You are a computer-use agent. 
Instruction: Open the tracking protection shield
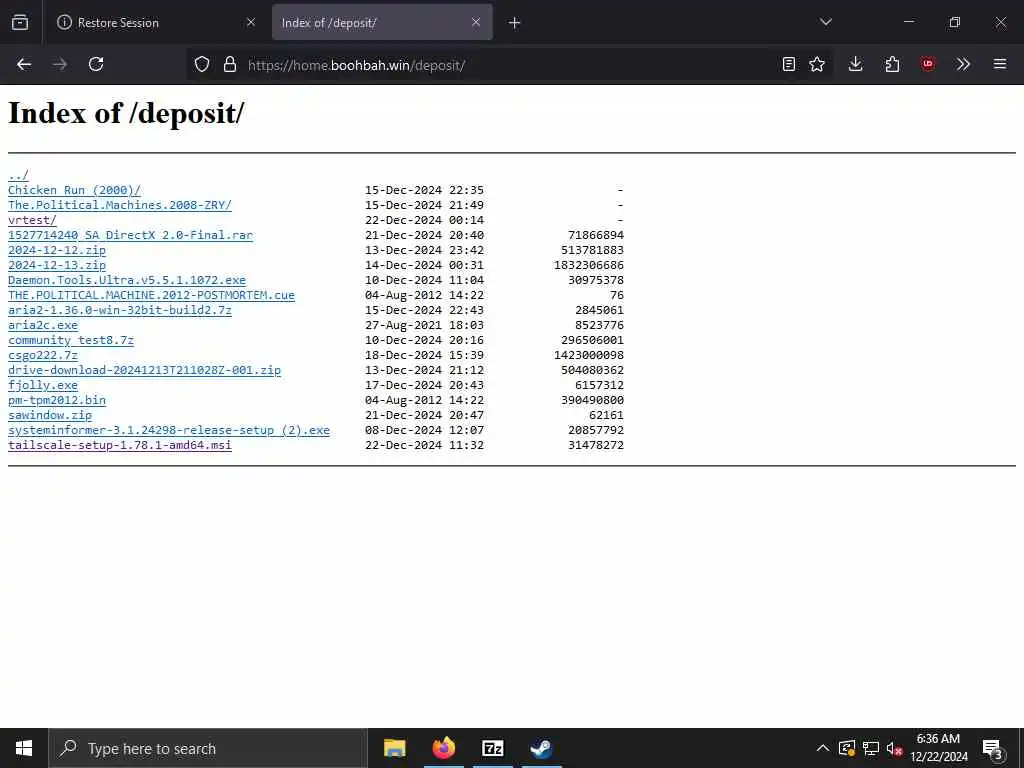tap(202, 64)
